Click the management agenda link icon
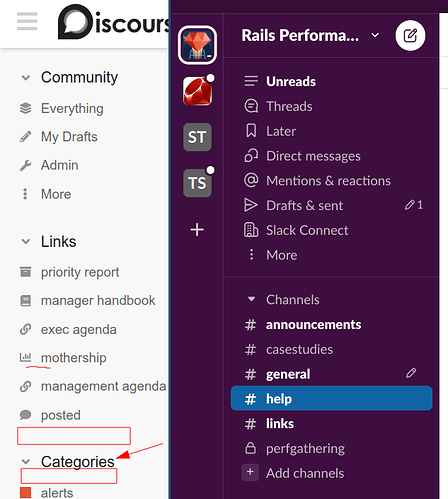Image resolution: width=448 pixels, height=499 pixels. point(26,386)
